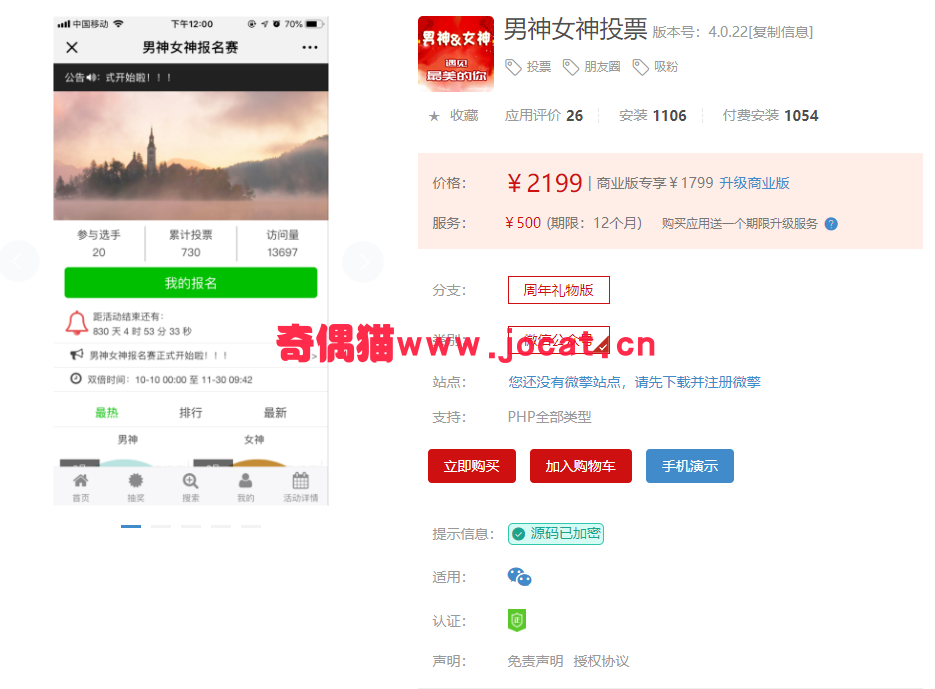Screen dimensions: 935x689
Task: Show next screenshot with right arrow
Action: pyautogui.click(x=363, y=261)
